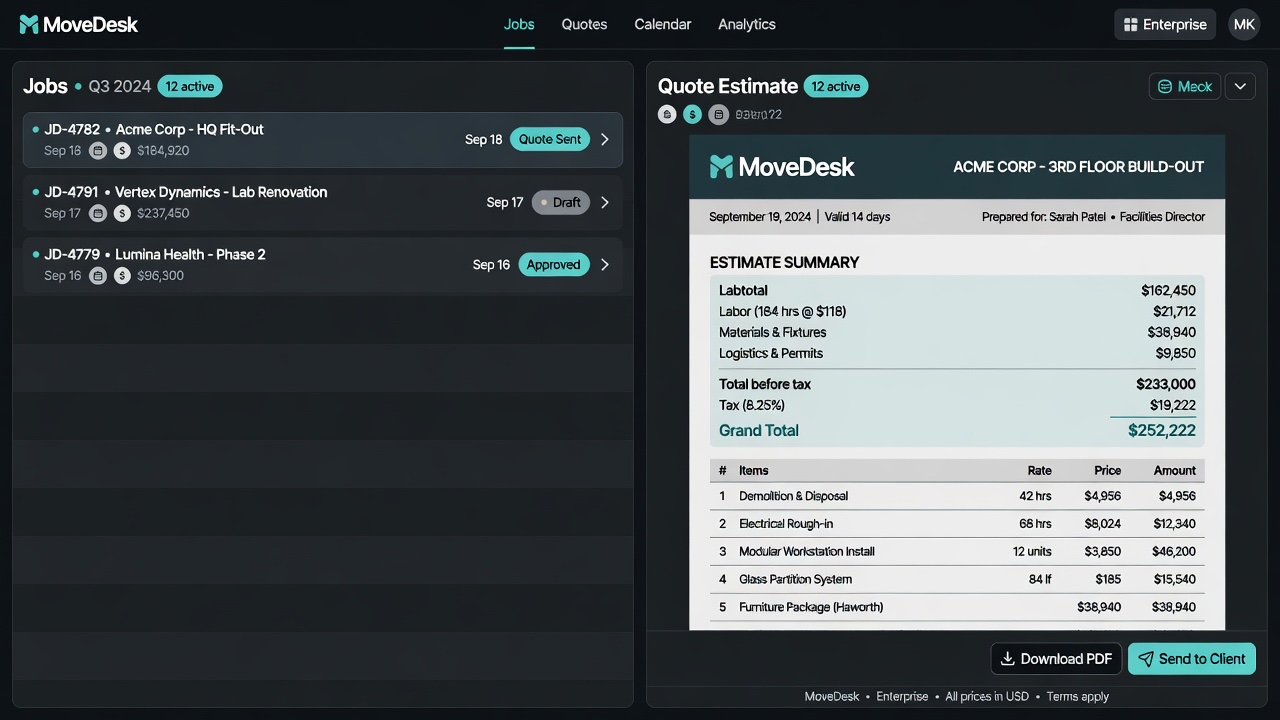Open the Analytics tab
Viewport: 1280px width, 720px height.
(x=747, y=24)
